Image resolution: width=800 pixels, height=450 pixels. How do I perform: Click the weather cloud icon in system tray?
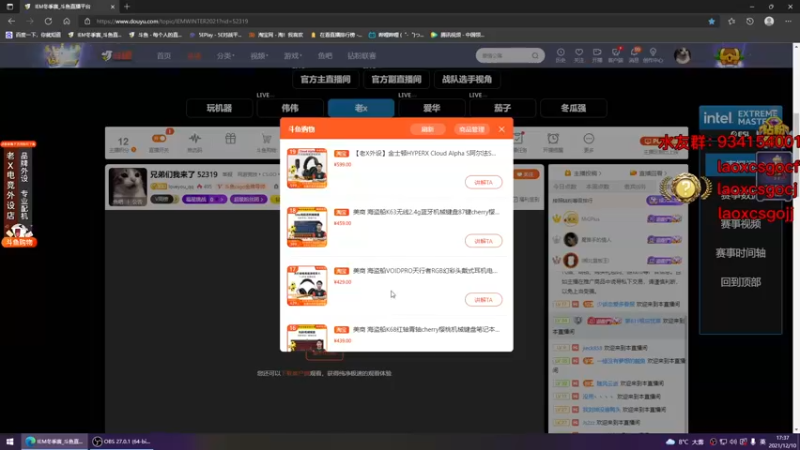click(x=670, y=442)
